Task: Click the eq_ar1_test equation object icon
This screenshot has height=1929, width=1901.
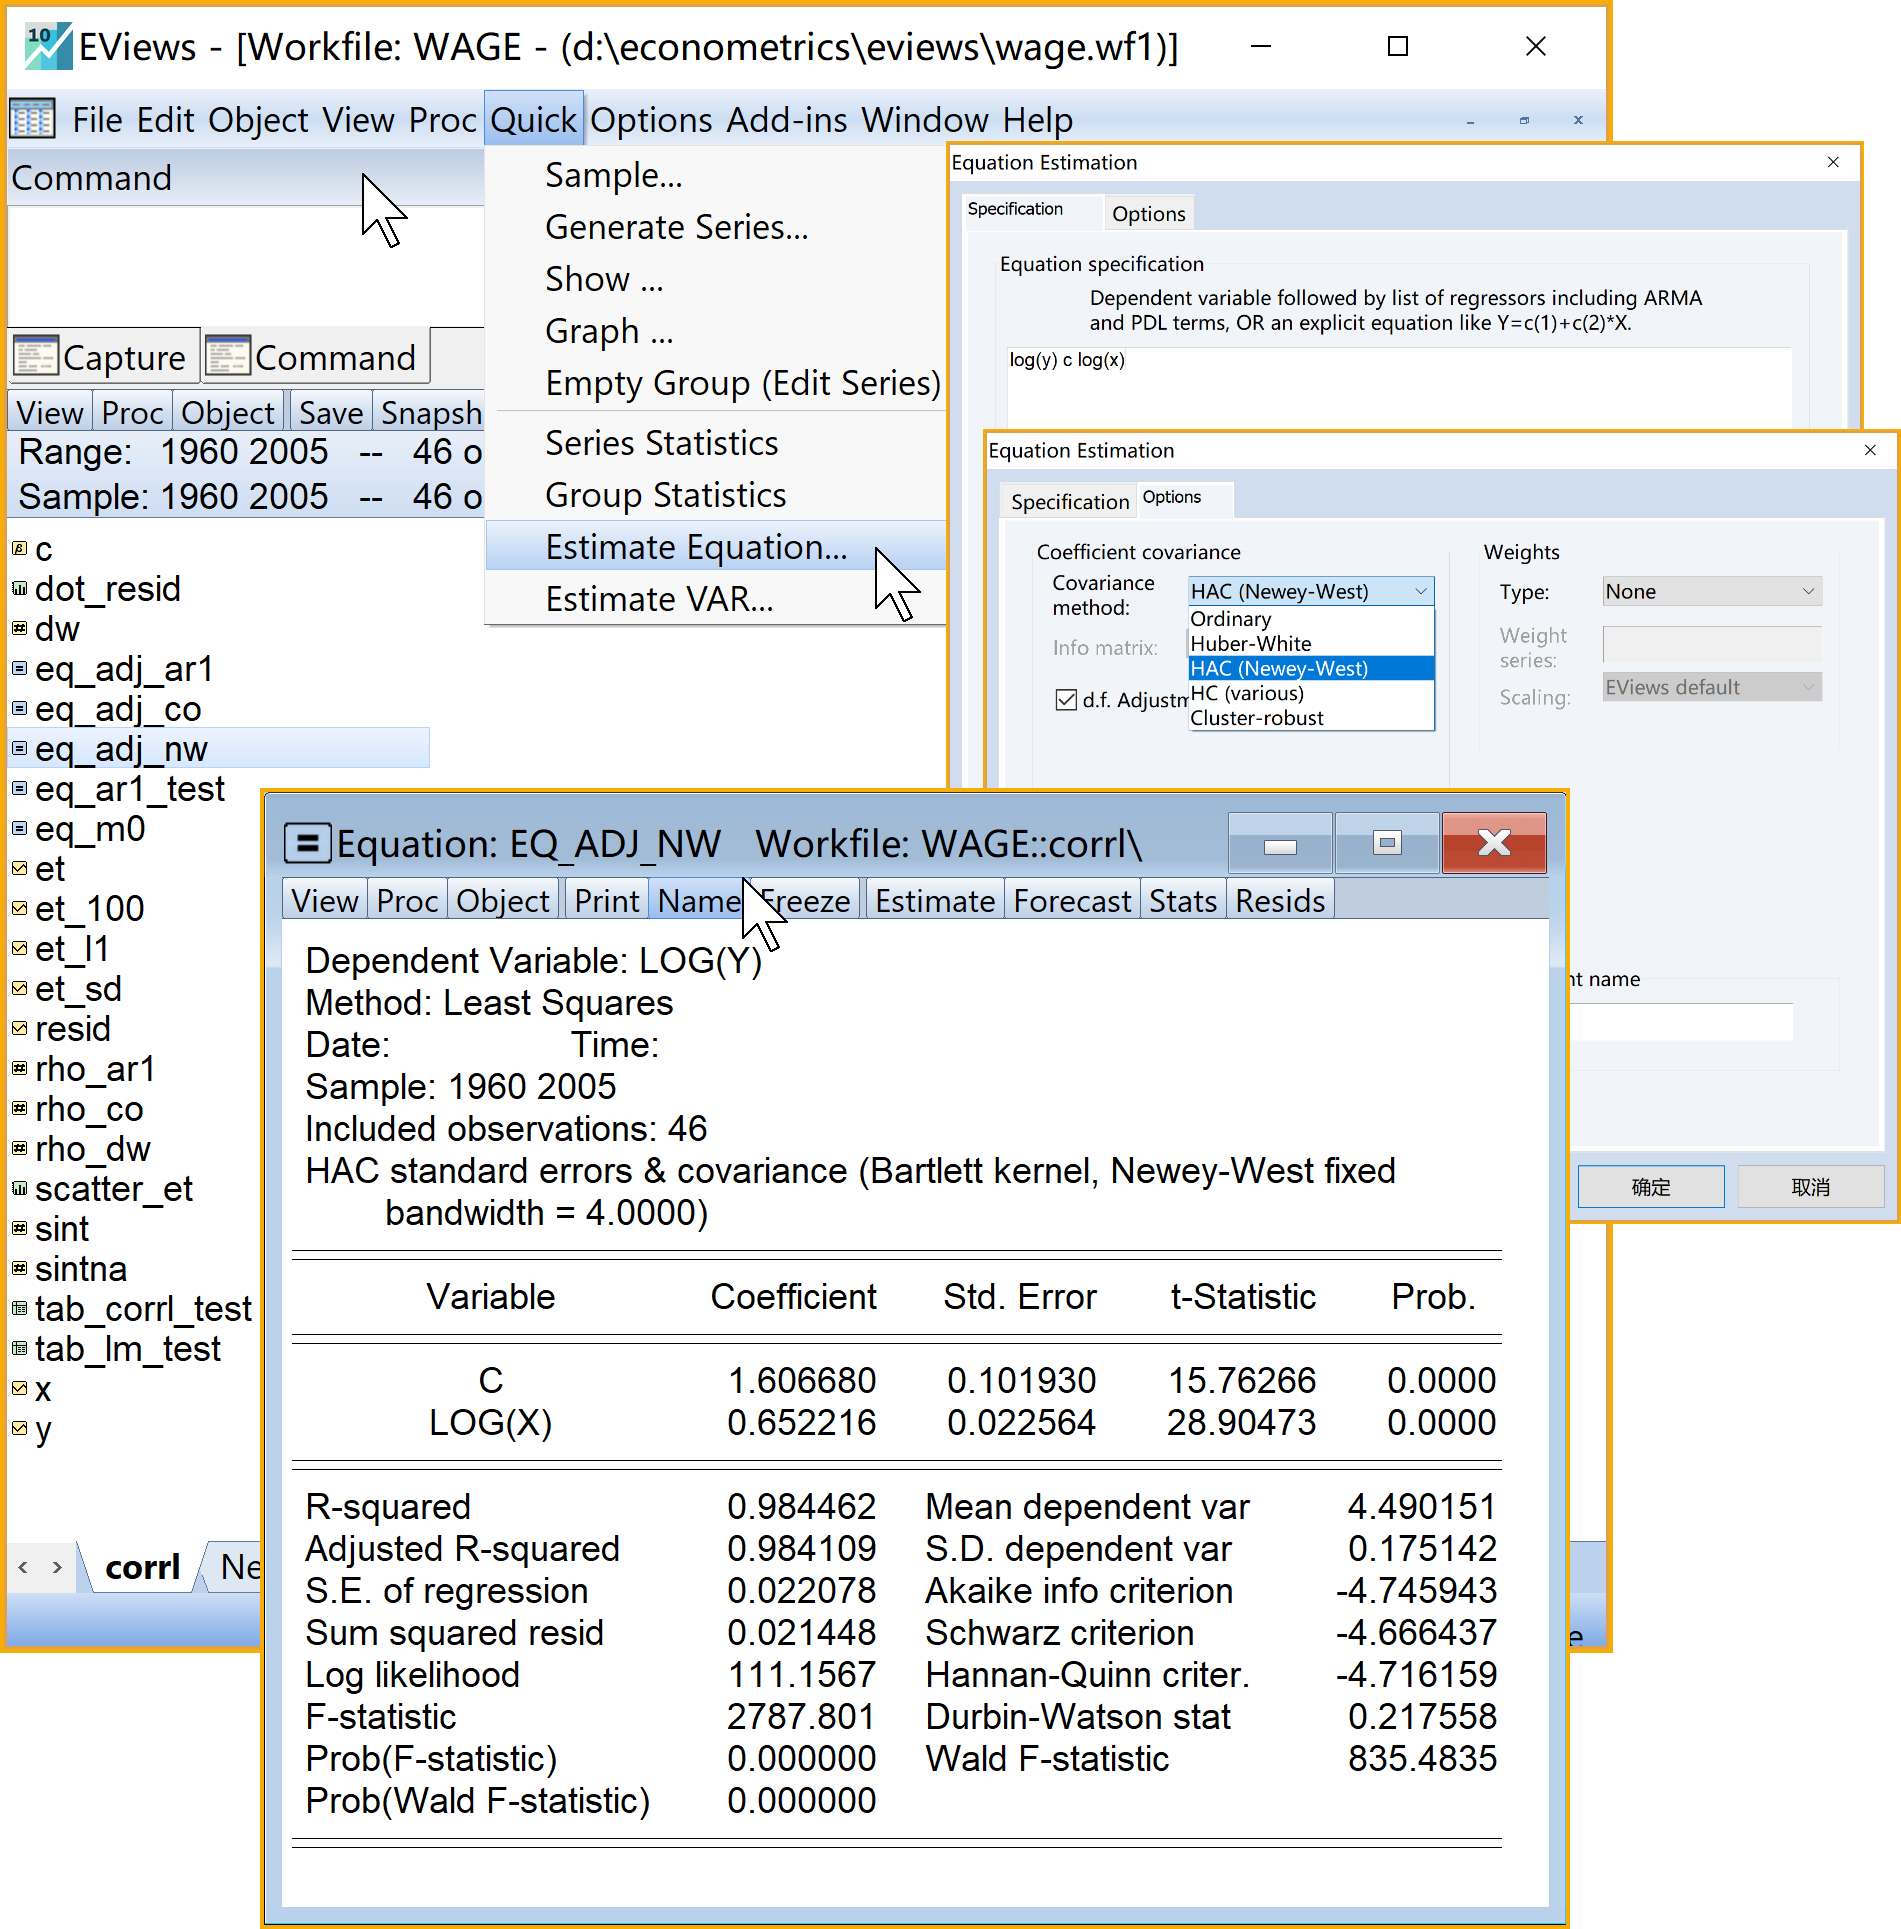Action: pos(19,788)
